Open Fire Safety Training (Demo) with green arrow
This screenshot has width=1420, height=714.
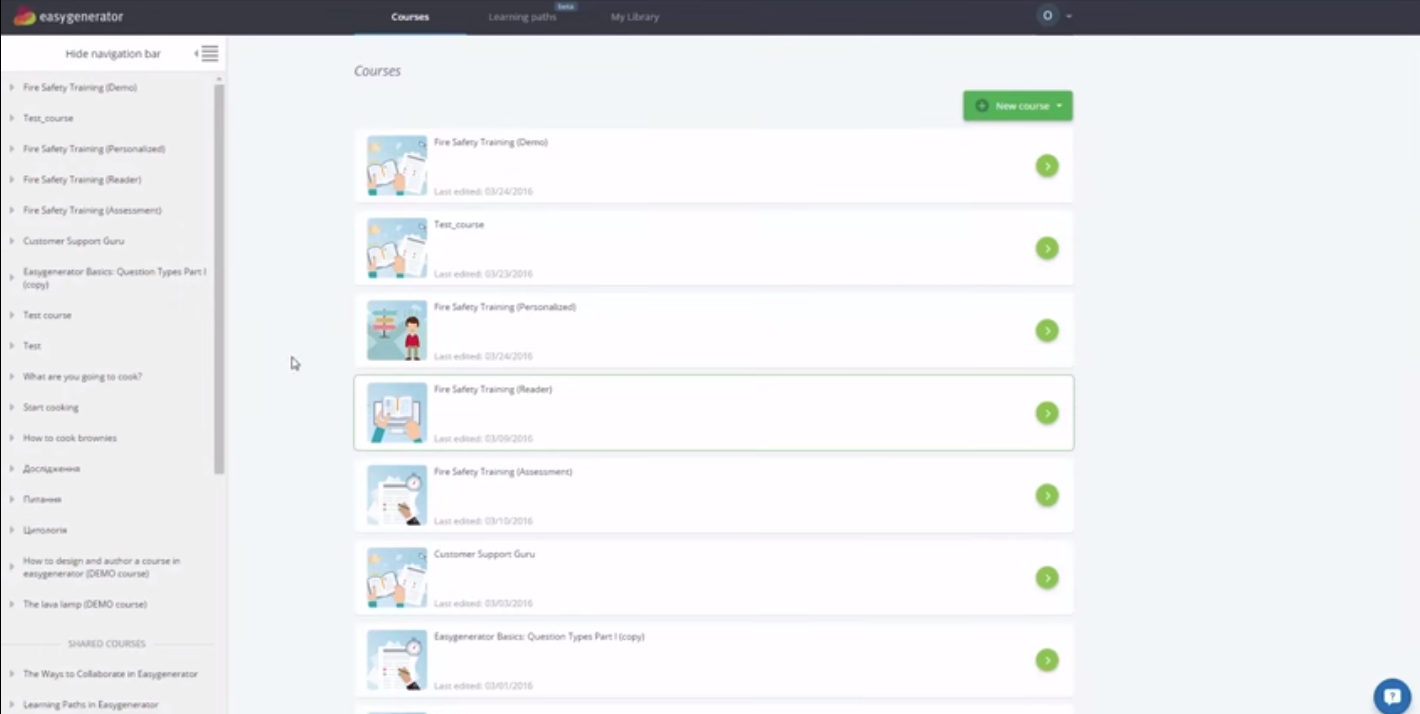point(1047,166)
